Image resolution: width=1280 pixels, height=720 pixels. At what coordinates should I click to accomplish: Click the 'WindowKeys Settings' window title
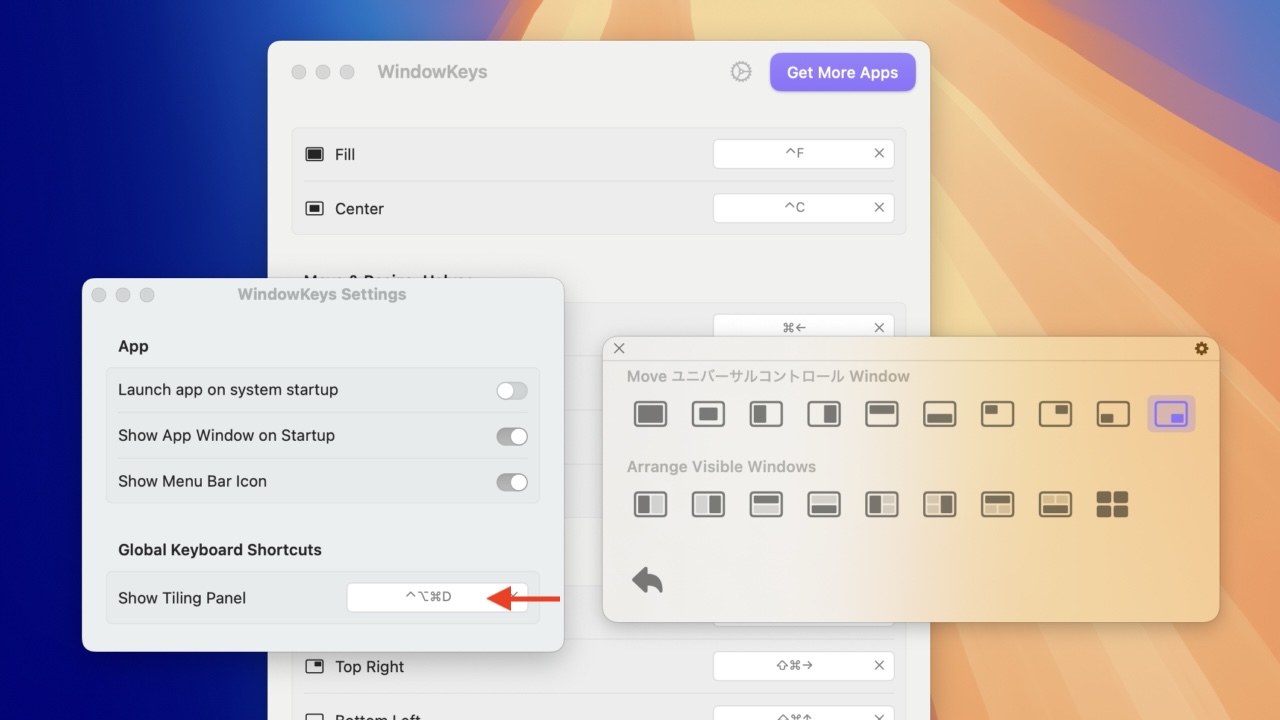[322, 294]
